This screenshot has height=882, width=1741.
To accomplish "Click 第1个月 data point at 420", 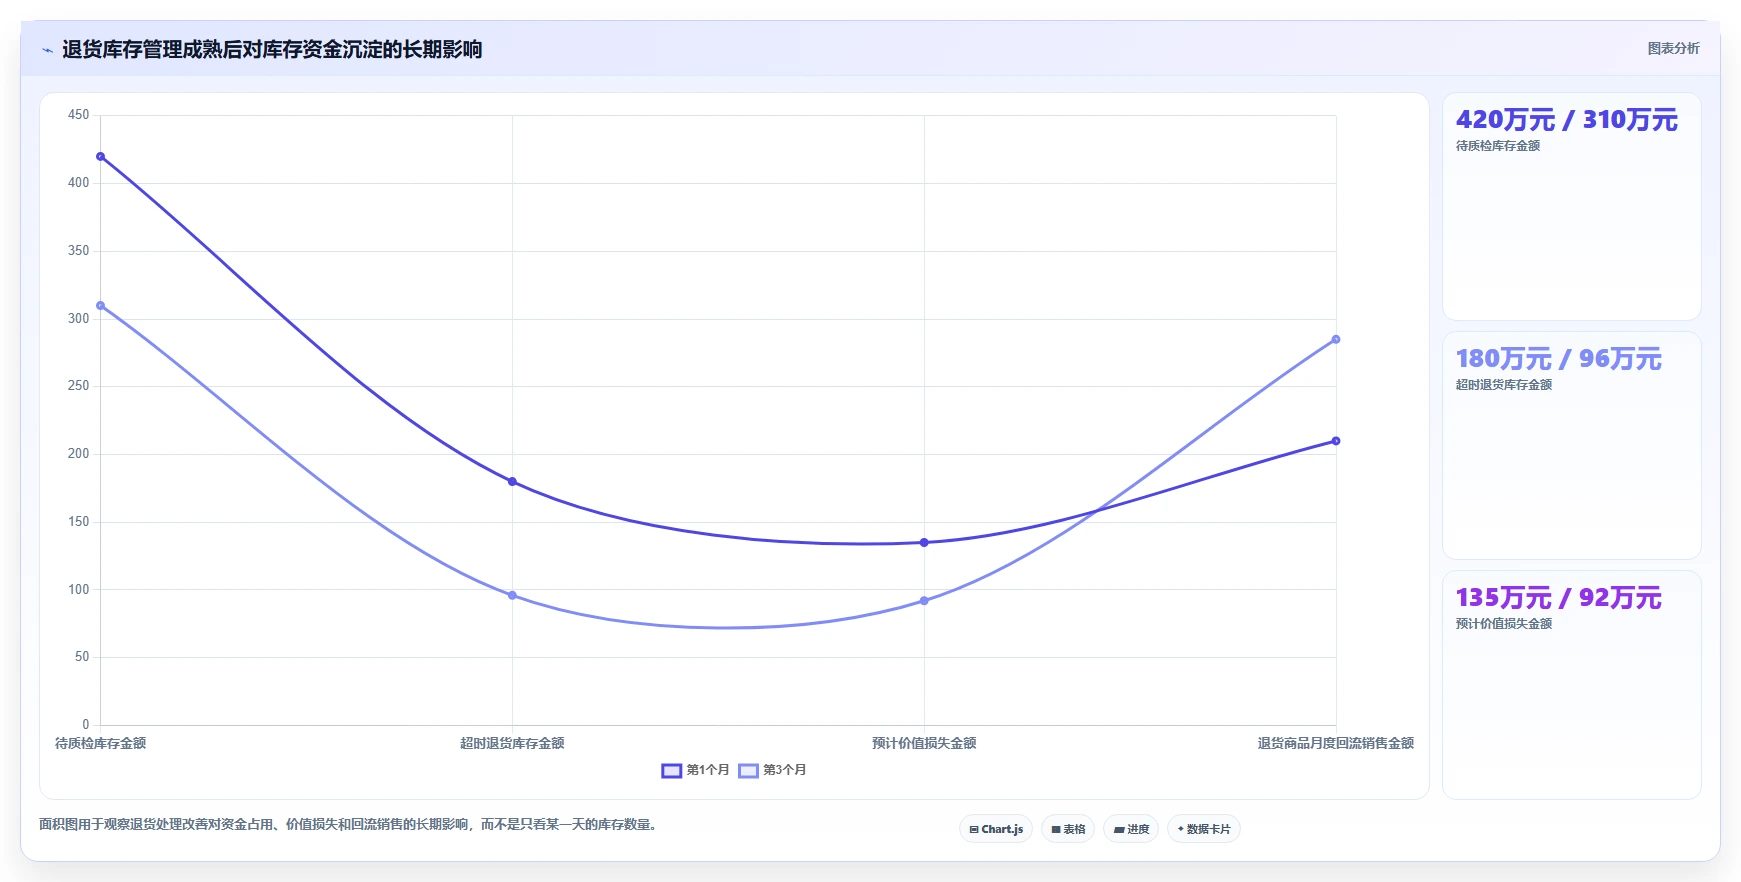I will (x=100, y=156).
